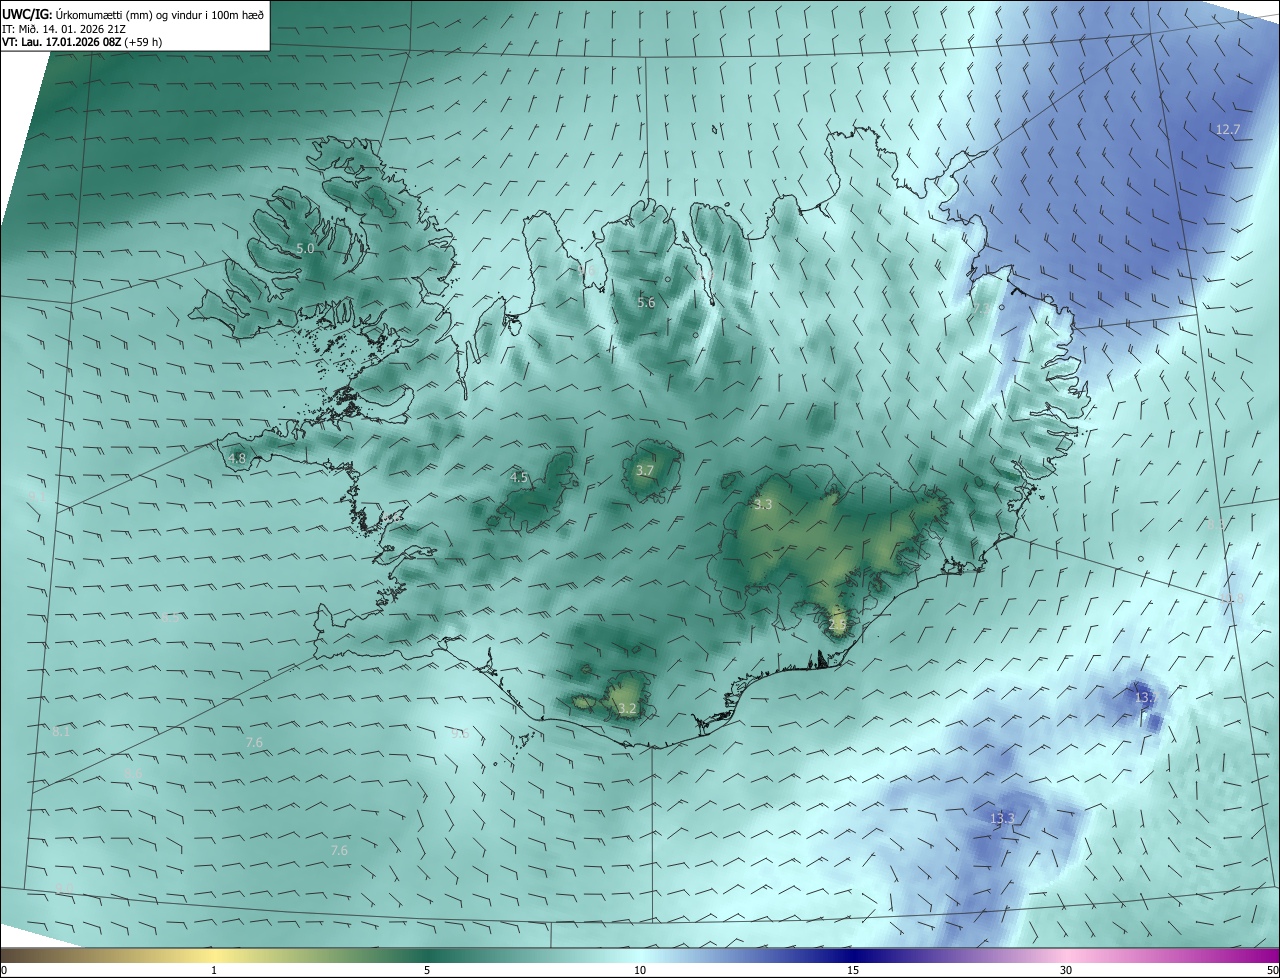This screenshot has height=978, width=1280.
Task: Click the colour scale tick labelled 0
Action: (x=4, y=970)
